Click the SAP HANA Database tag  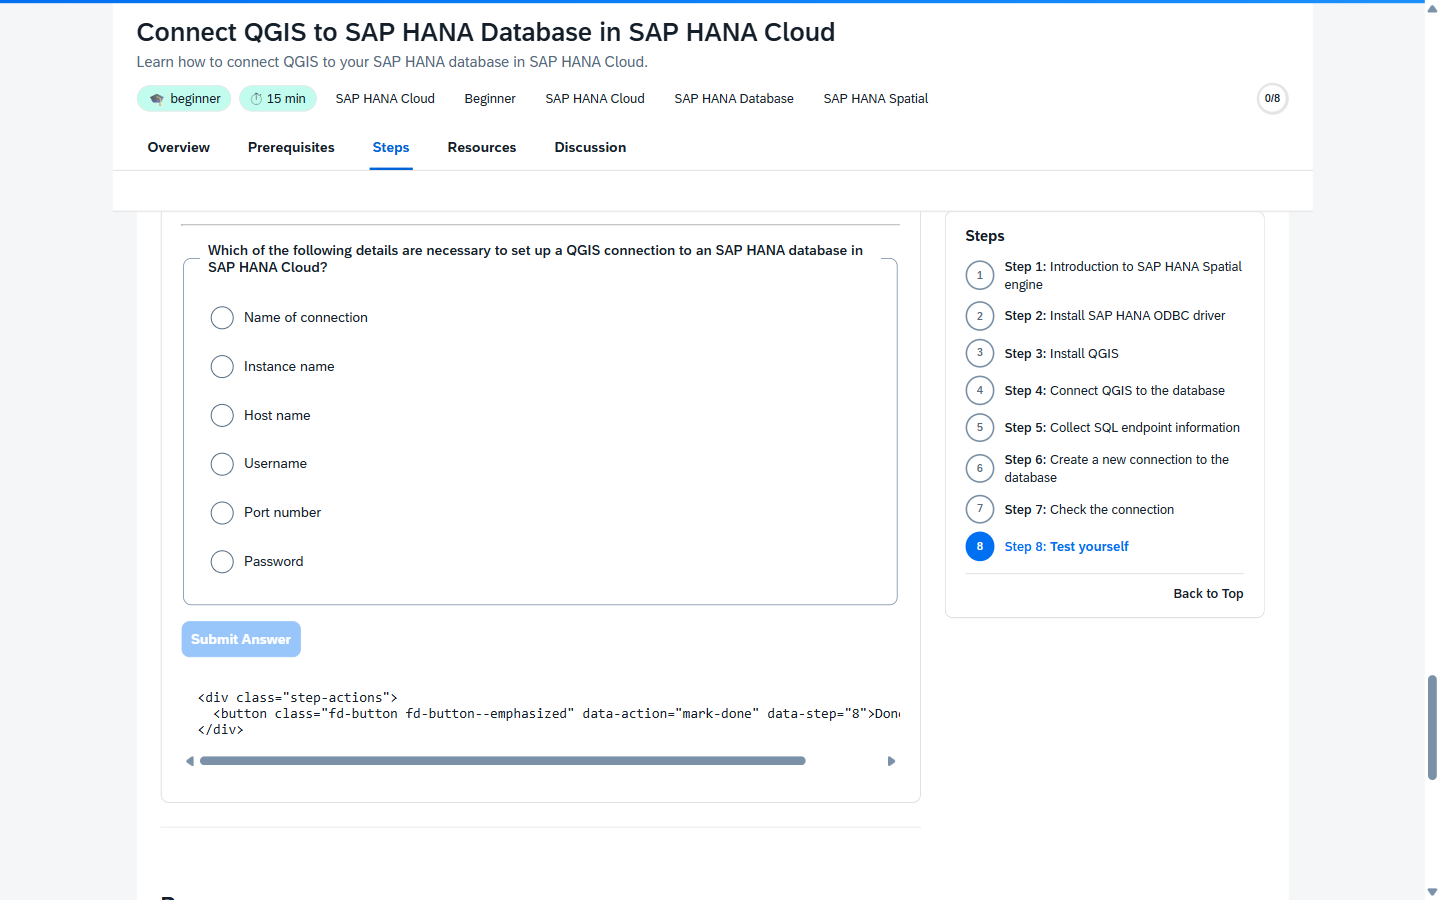[x=734, y=99]
